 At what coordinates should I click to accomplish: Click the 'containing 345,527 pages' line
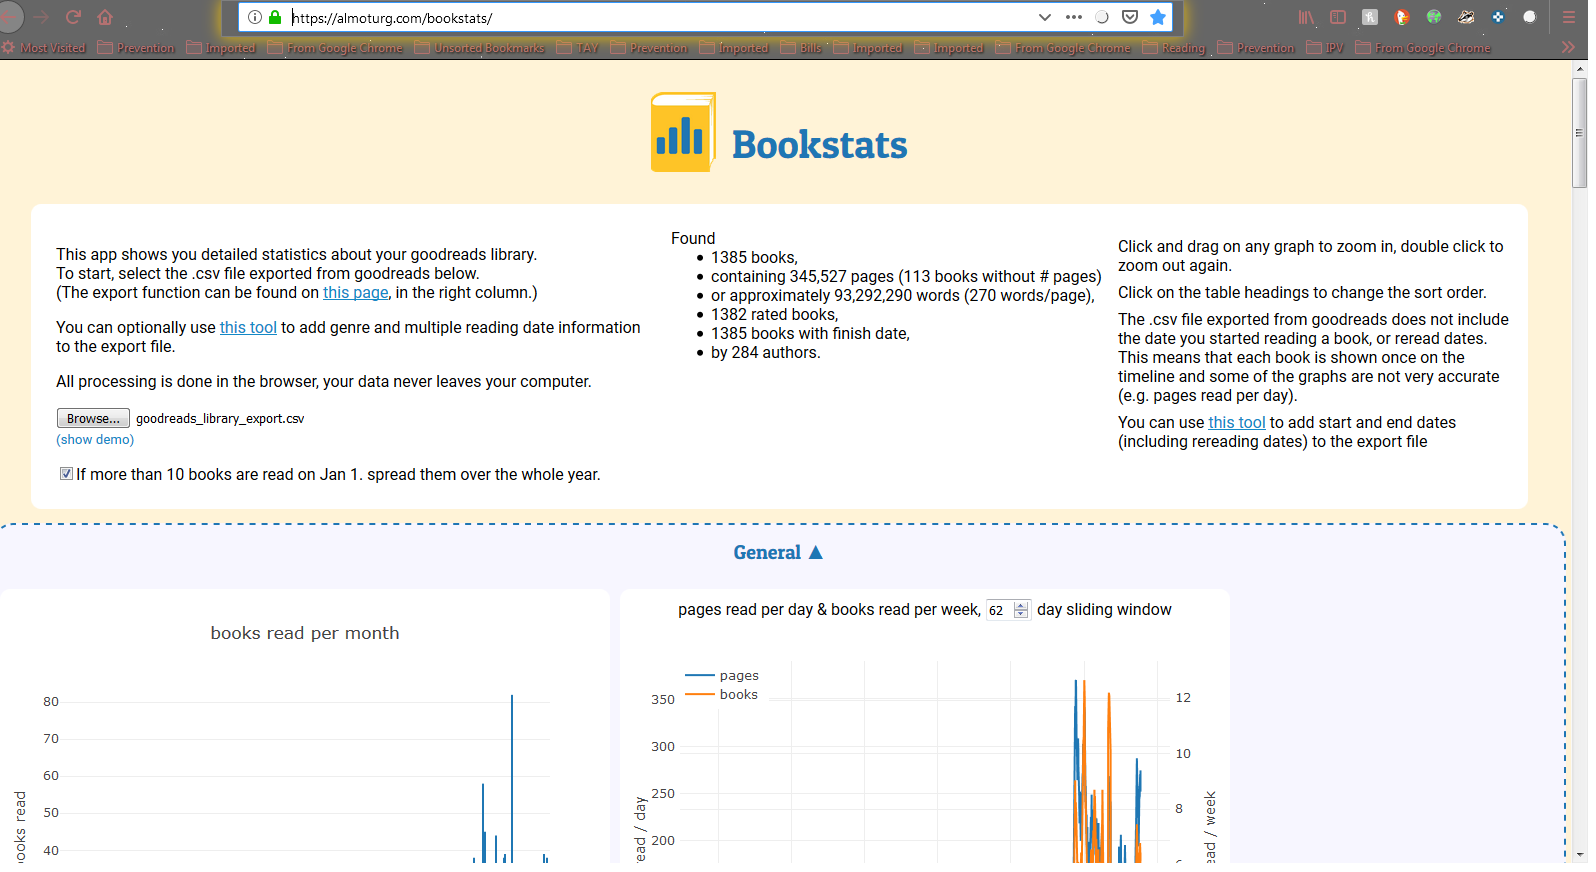[x=906, y=277]
